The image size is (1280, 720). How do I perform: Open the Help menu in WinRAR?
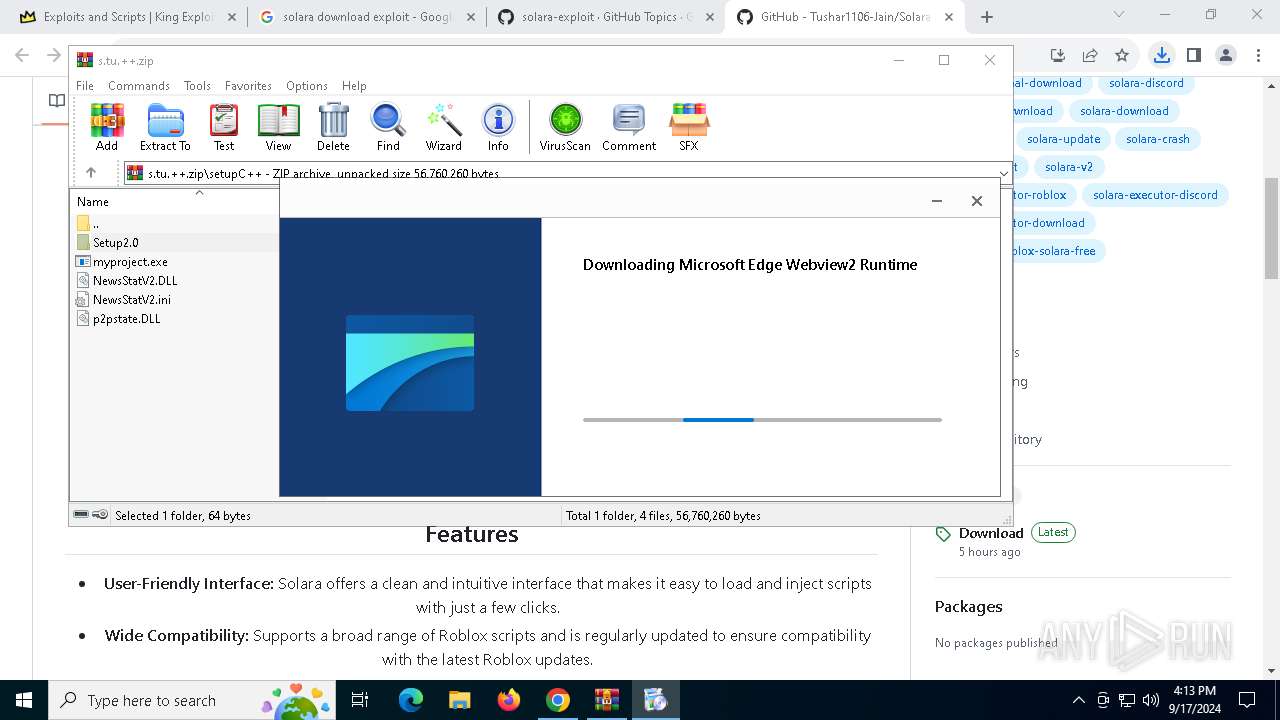pos(354,86)
